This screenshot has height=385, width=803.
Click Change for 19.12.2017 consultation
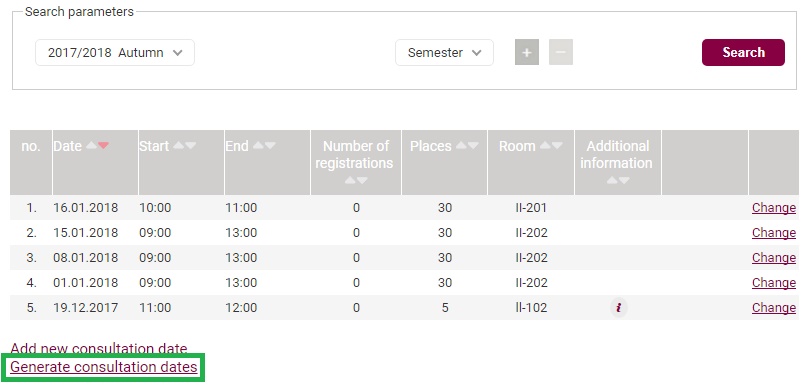[x=774, y=308]
